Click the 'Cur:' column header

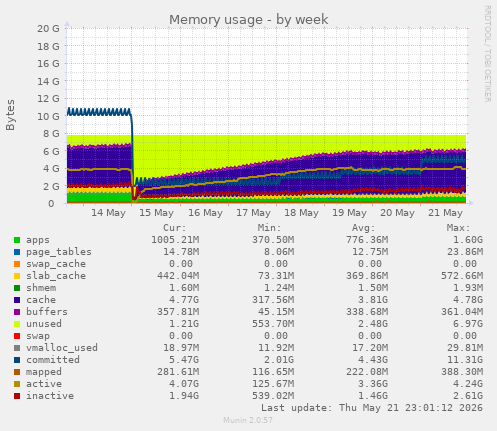click(175, 228)
